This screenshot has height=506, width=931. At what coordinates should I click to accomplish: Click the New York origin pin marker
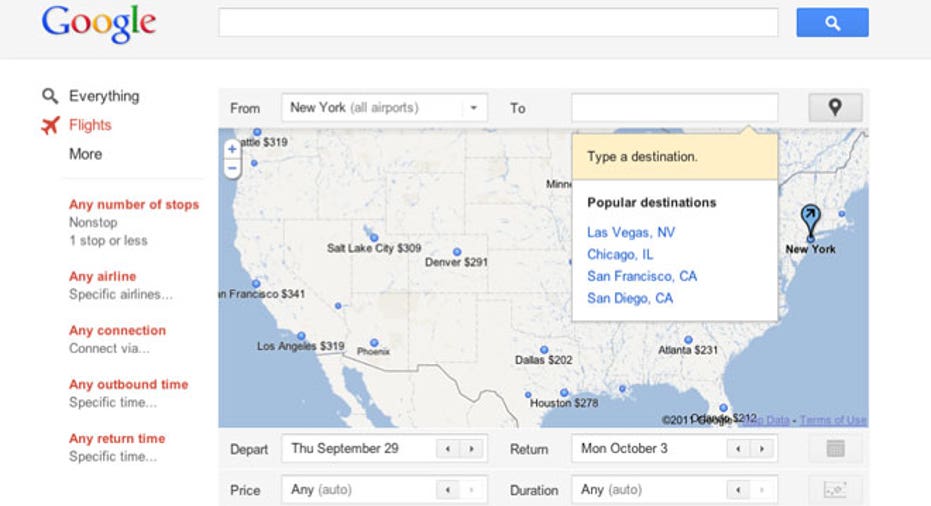point(810,222)
